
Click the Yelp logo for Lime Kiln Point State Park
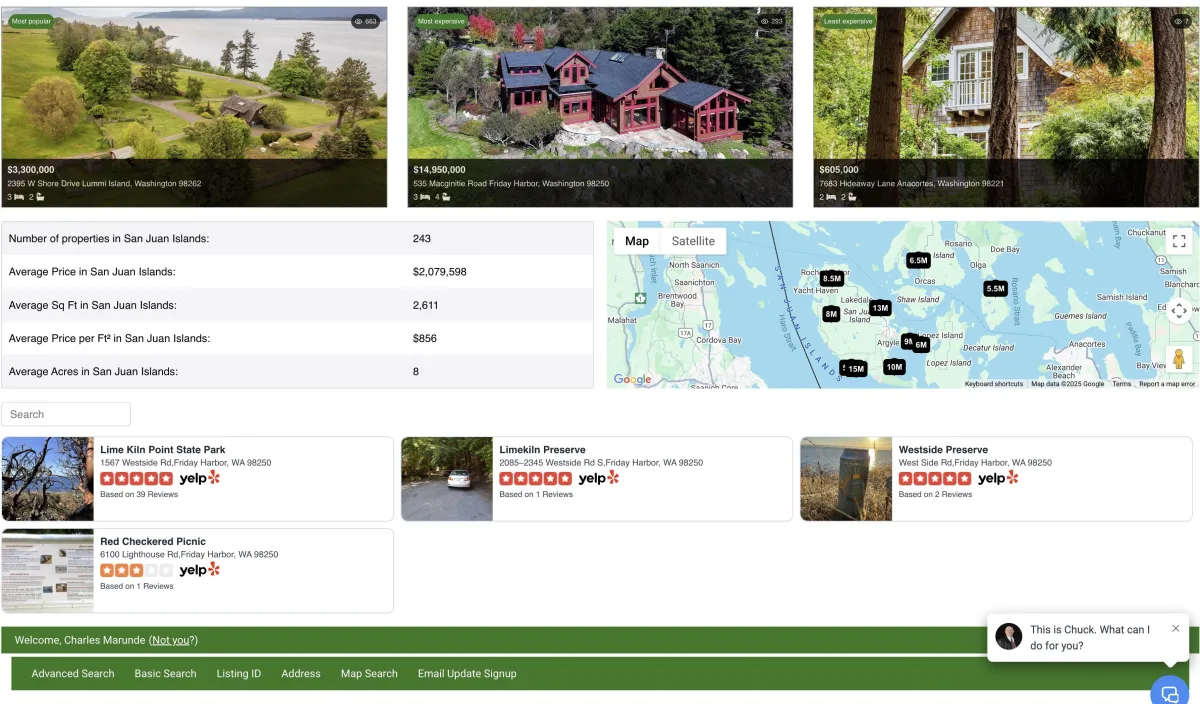coord(200,478)
